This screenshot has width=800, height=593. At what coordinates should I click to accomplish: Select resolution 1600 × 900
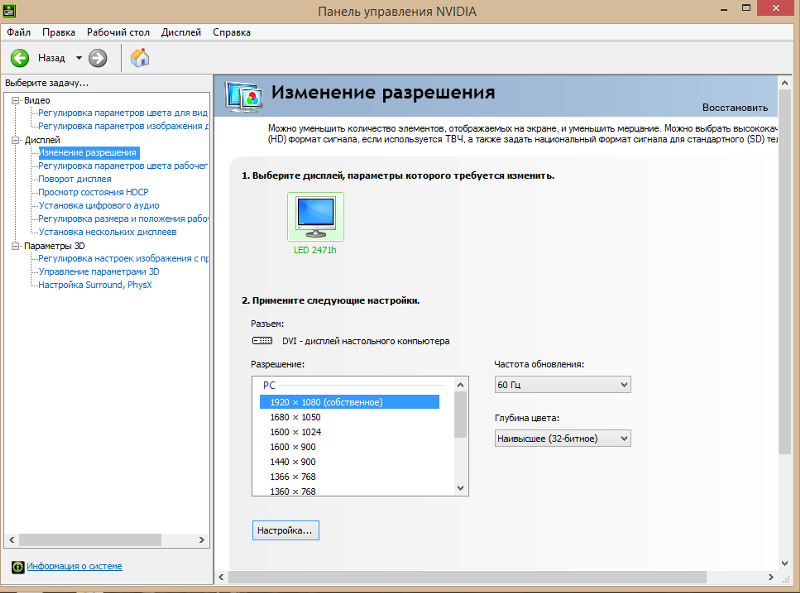coord(293,447)
